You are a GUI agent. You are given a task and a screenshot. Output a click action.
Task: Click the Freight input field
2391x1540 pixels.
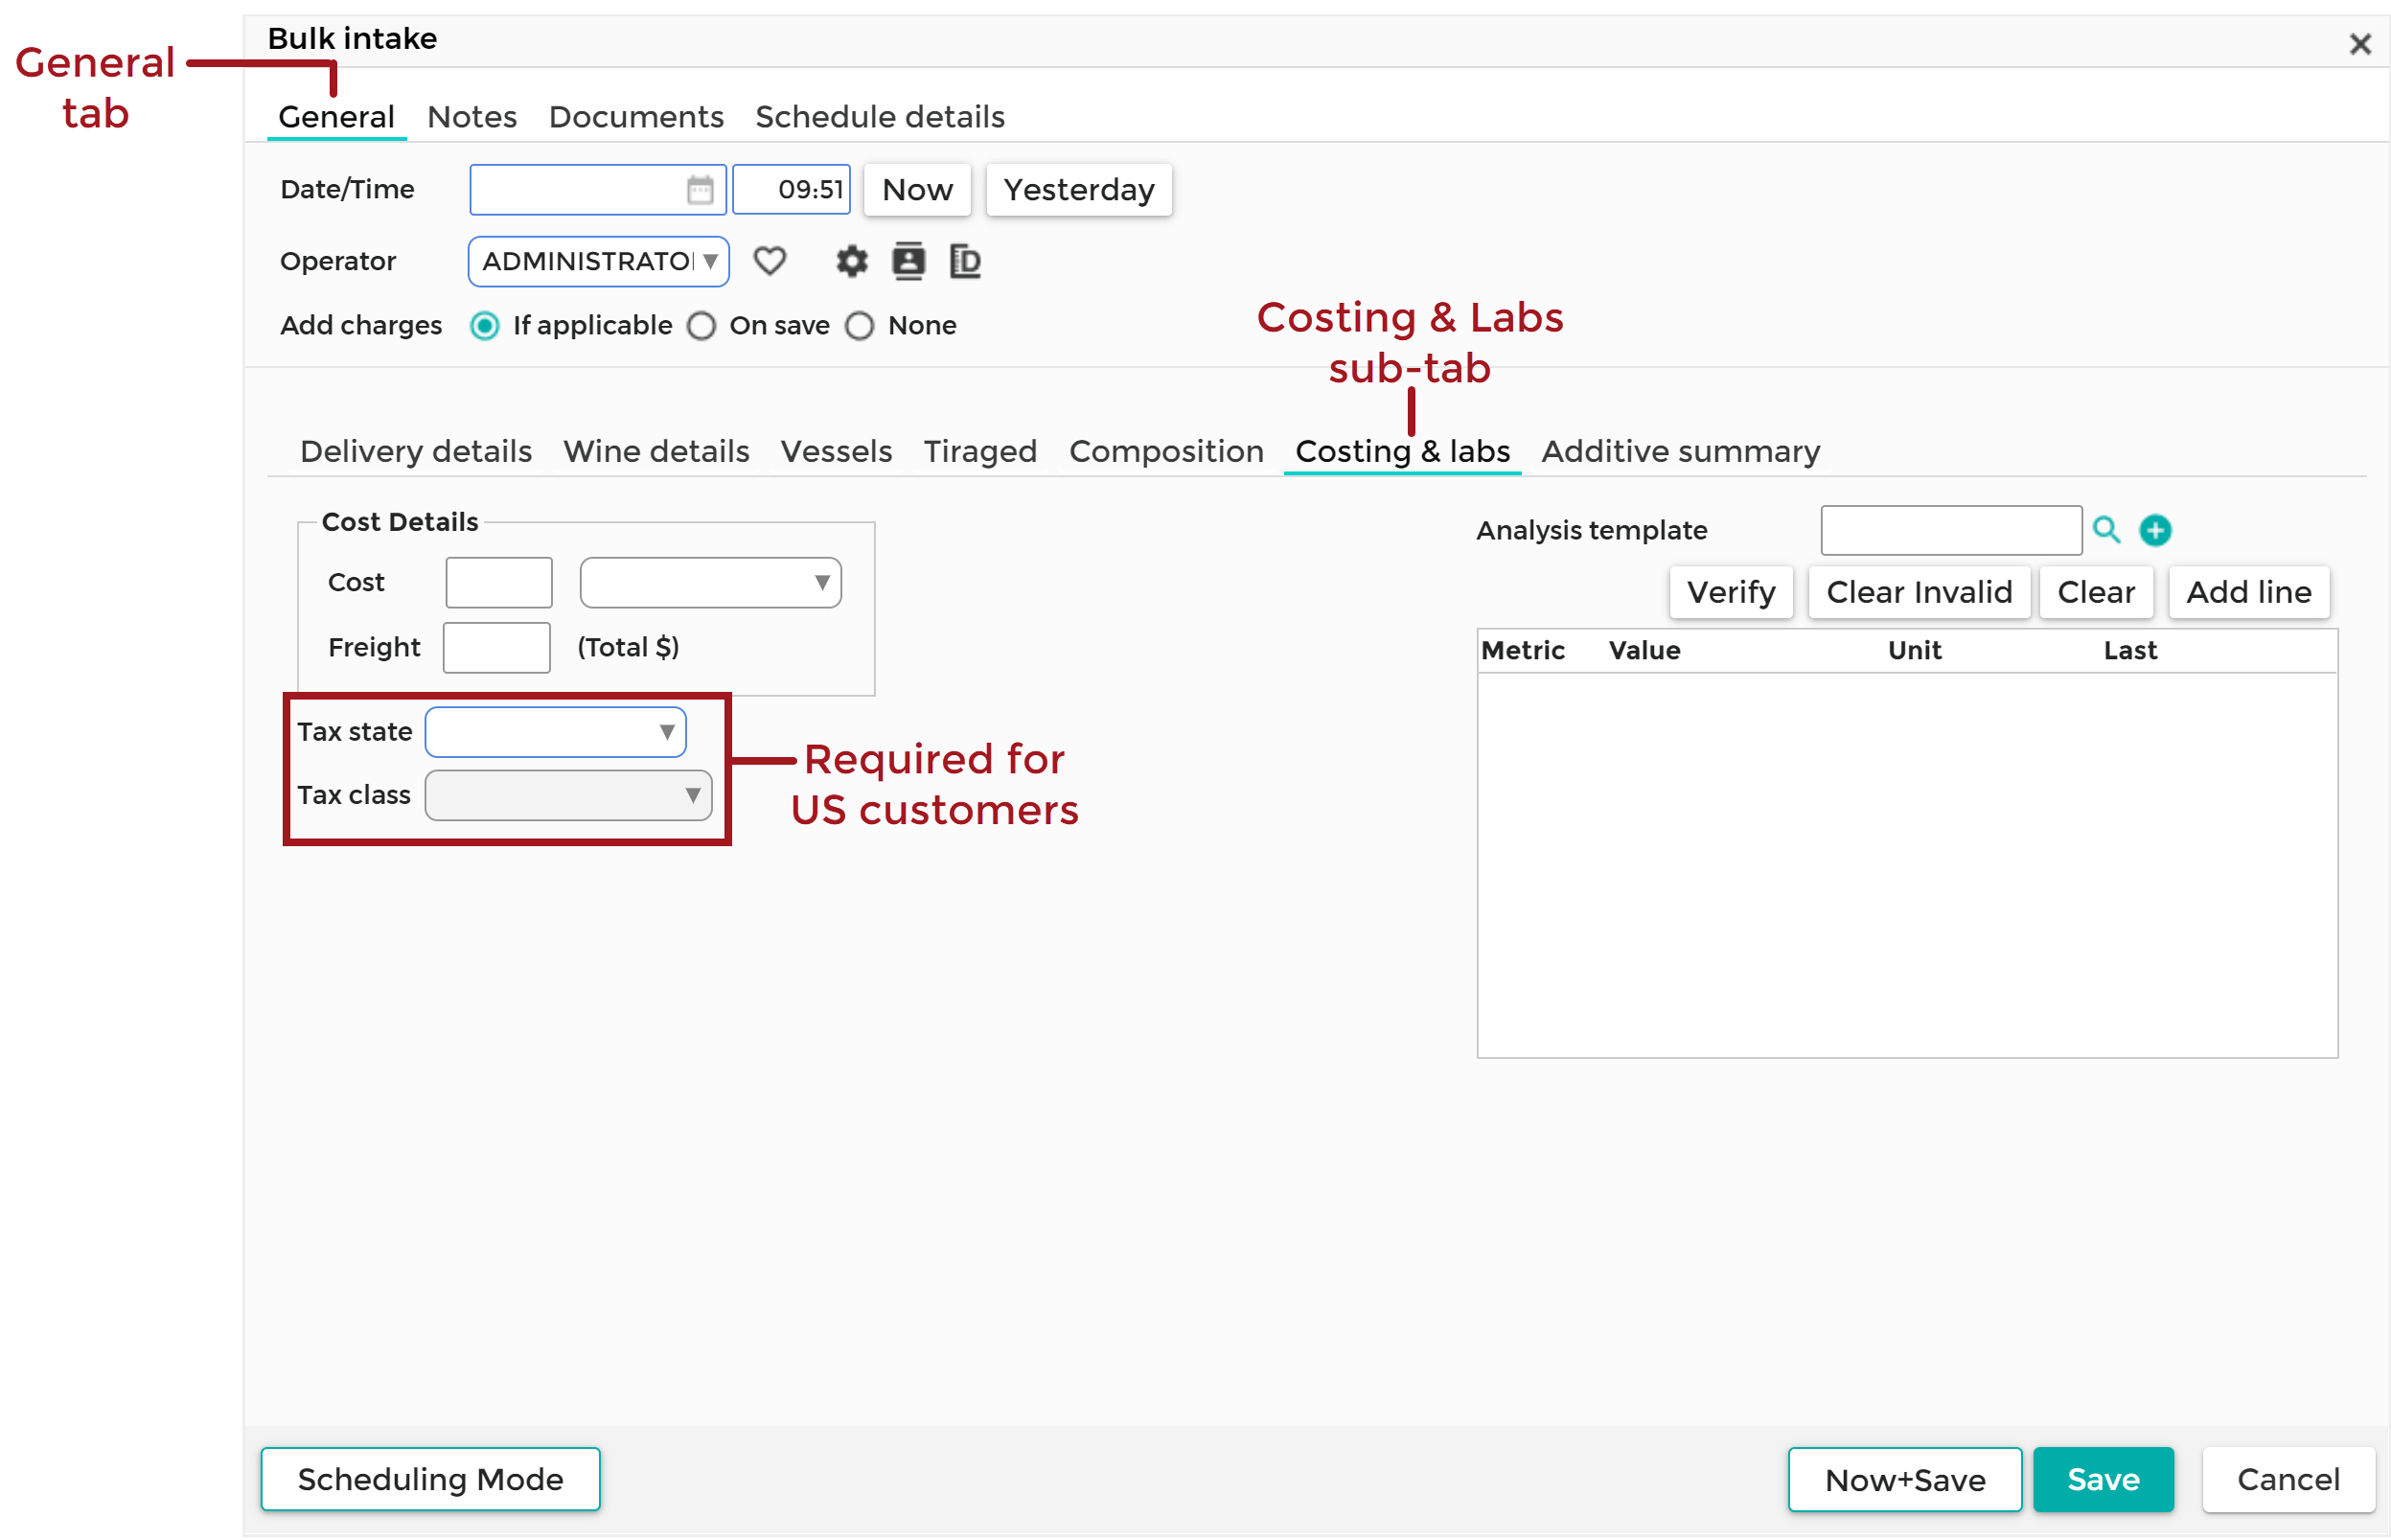pyautogui.click(x=496, y=648)
